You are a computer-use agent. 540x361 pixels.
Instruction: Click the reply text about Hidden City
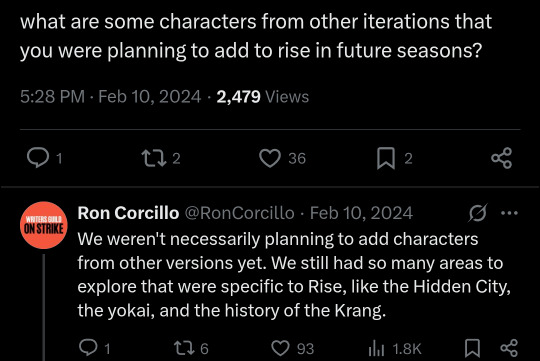point(294,275)
